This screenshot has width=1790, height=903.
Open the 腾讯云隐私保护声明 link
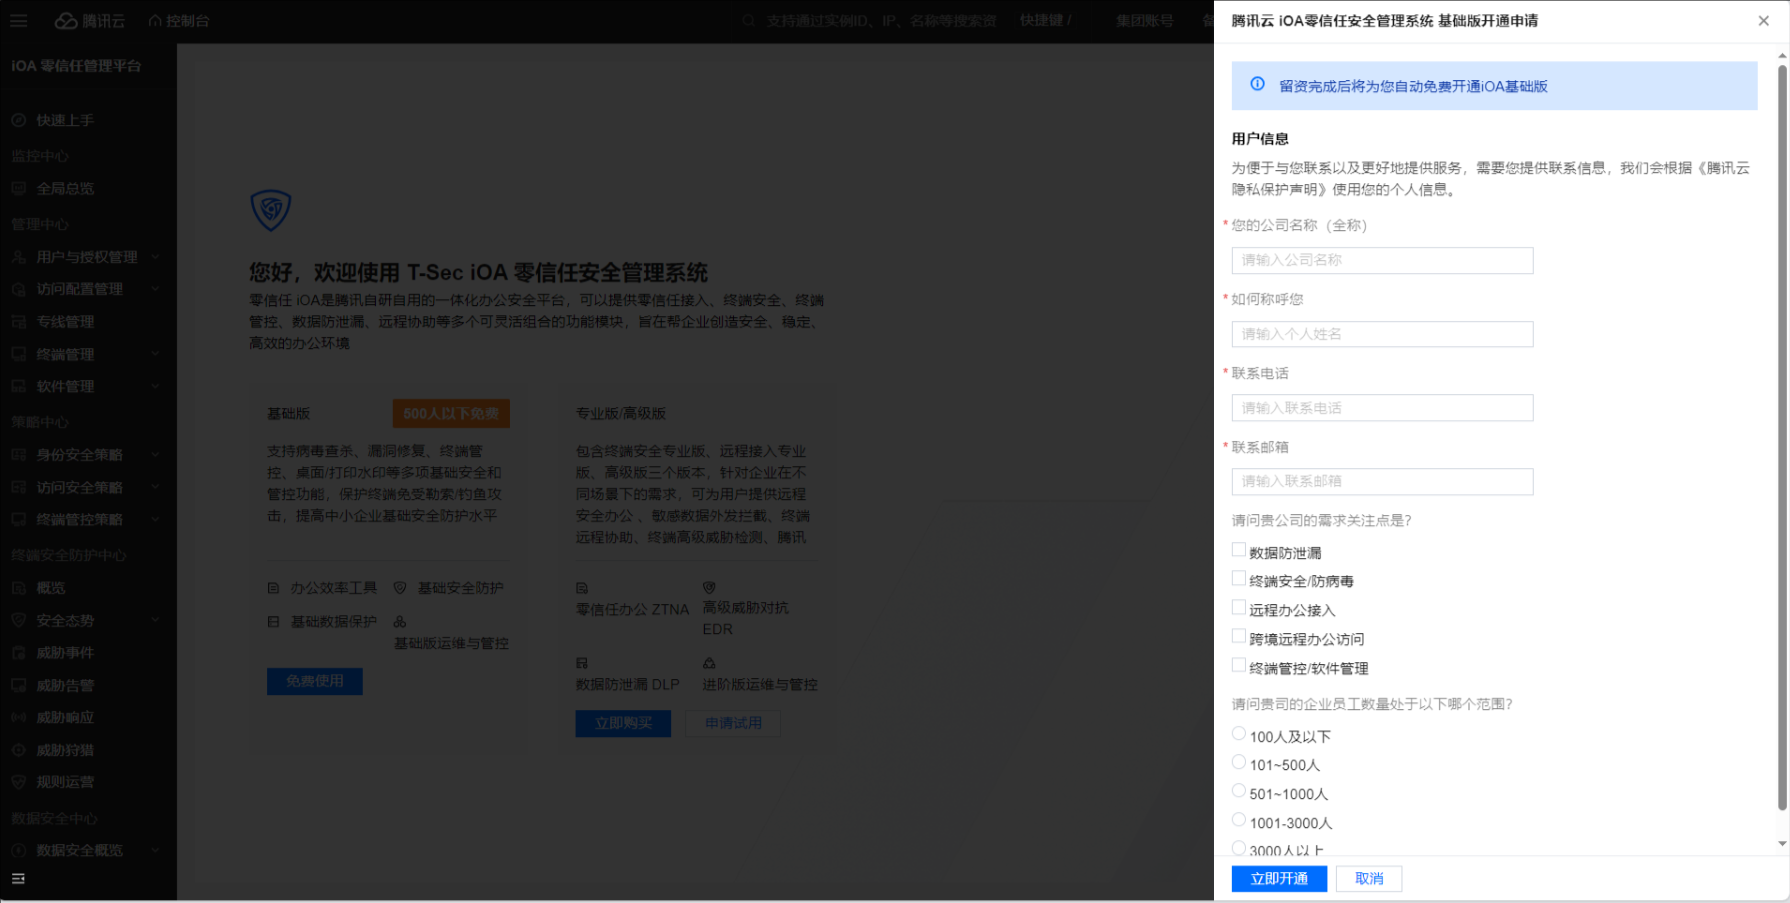tap(1490, 179)
